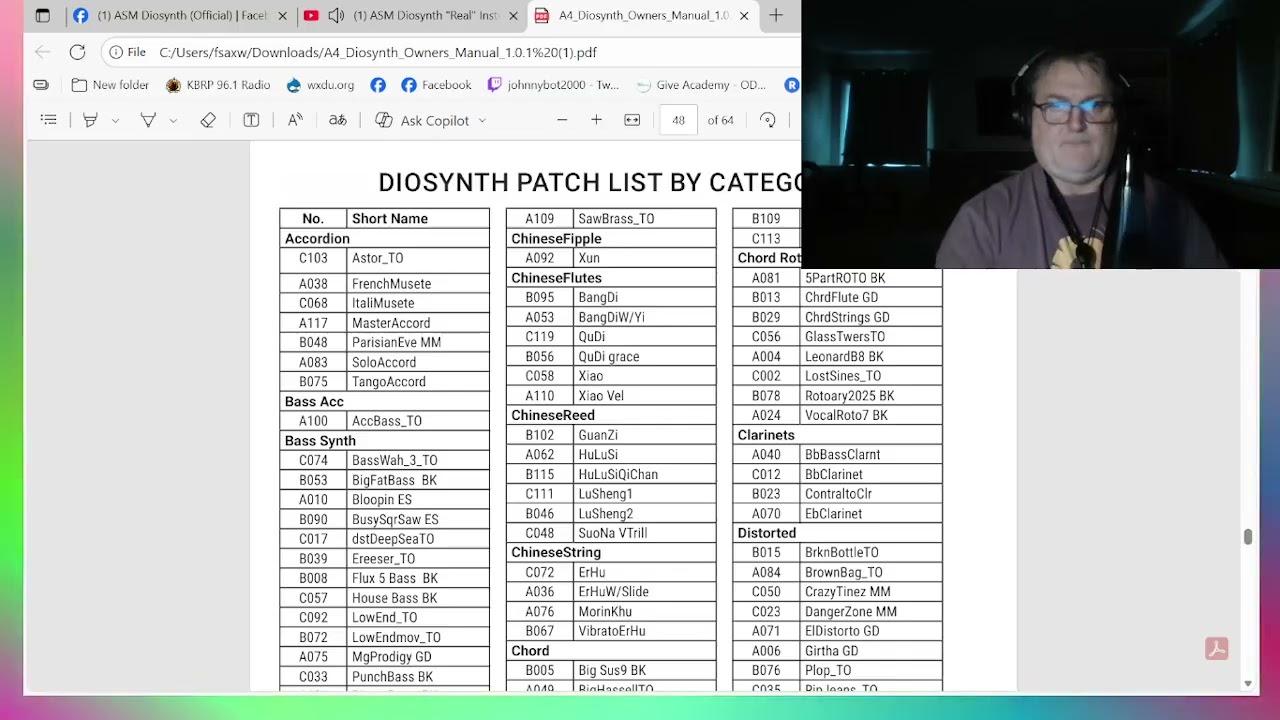Click 'TangoAccord' in the table
Screen dimensions: 1280x720
(389, 382)
